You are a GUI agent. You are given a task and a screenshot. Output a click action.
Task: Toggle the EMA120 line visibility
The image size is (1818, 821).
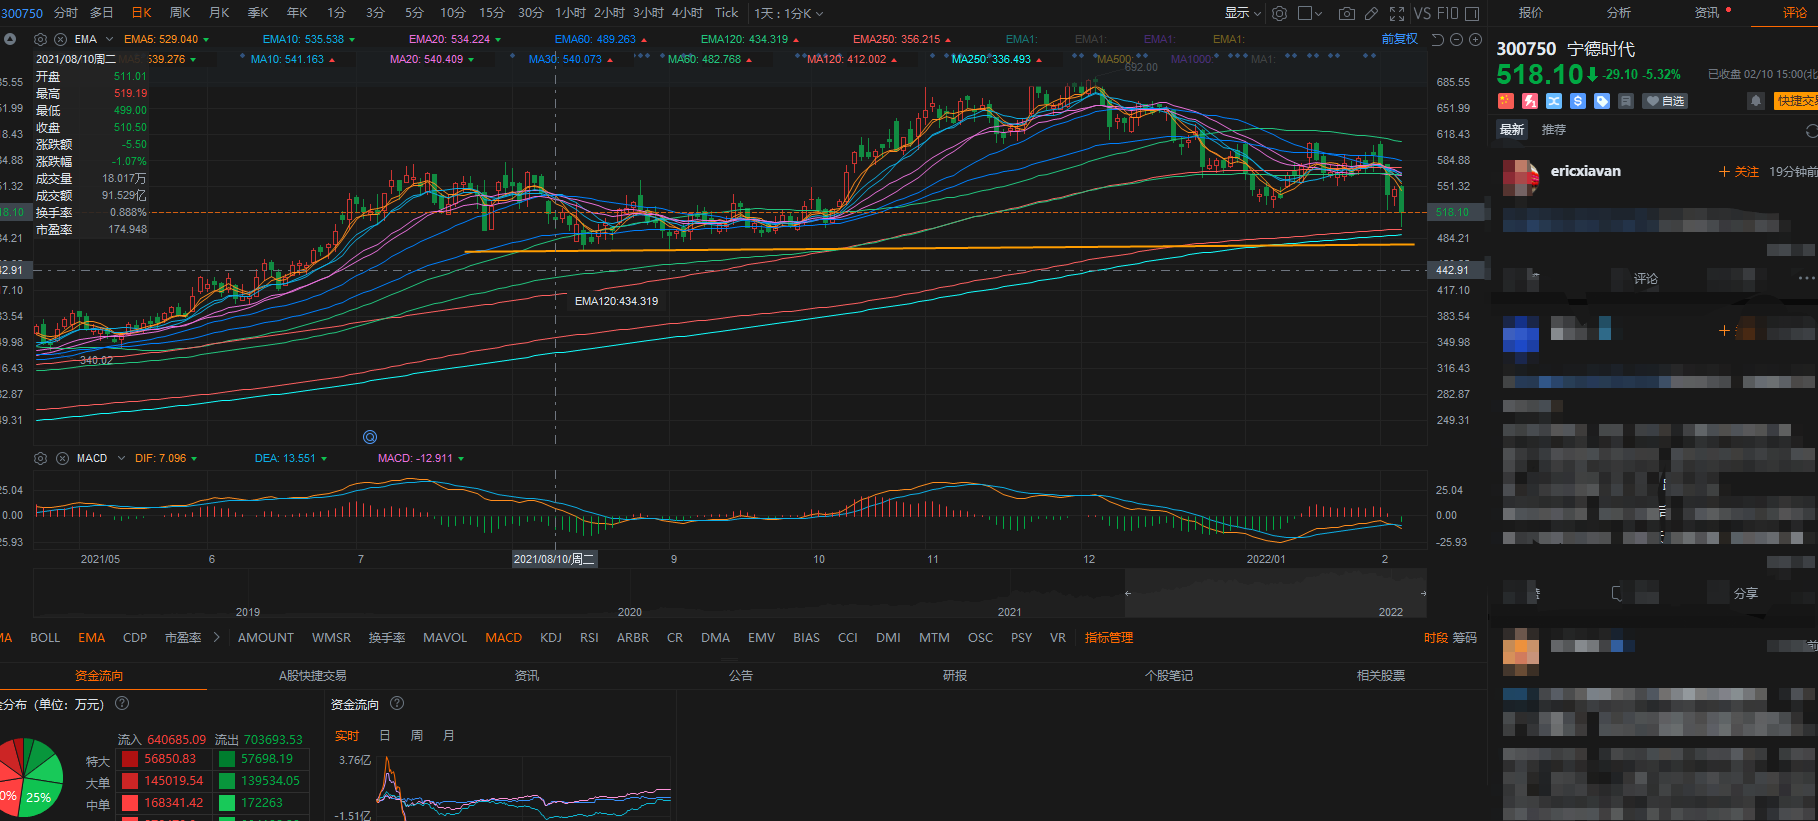click(x=750, y=39)
